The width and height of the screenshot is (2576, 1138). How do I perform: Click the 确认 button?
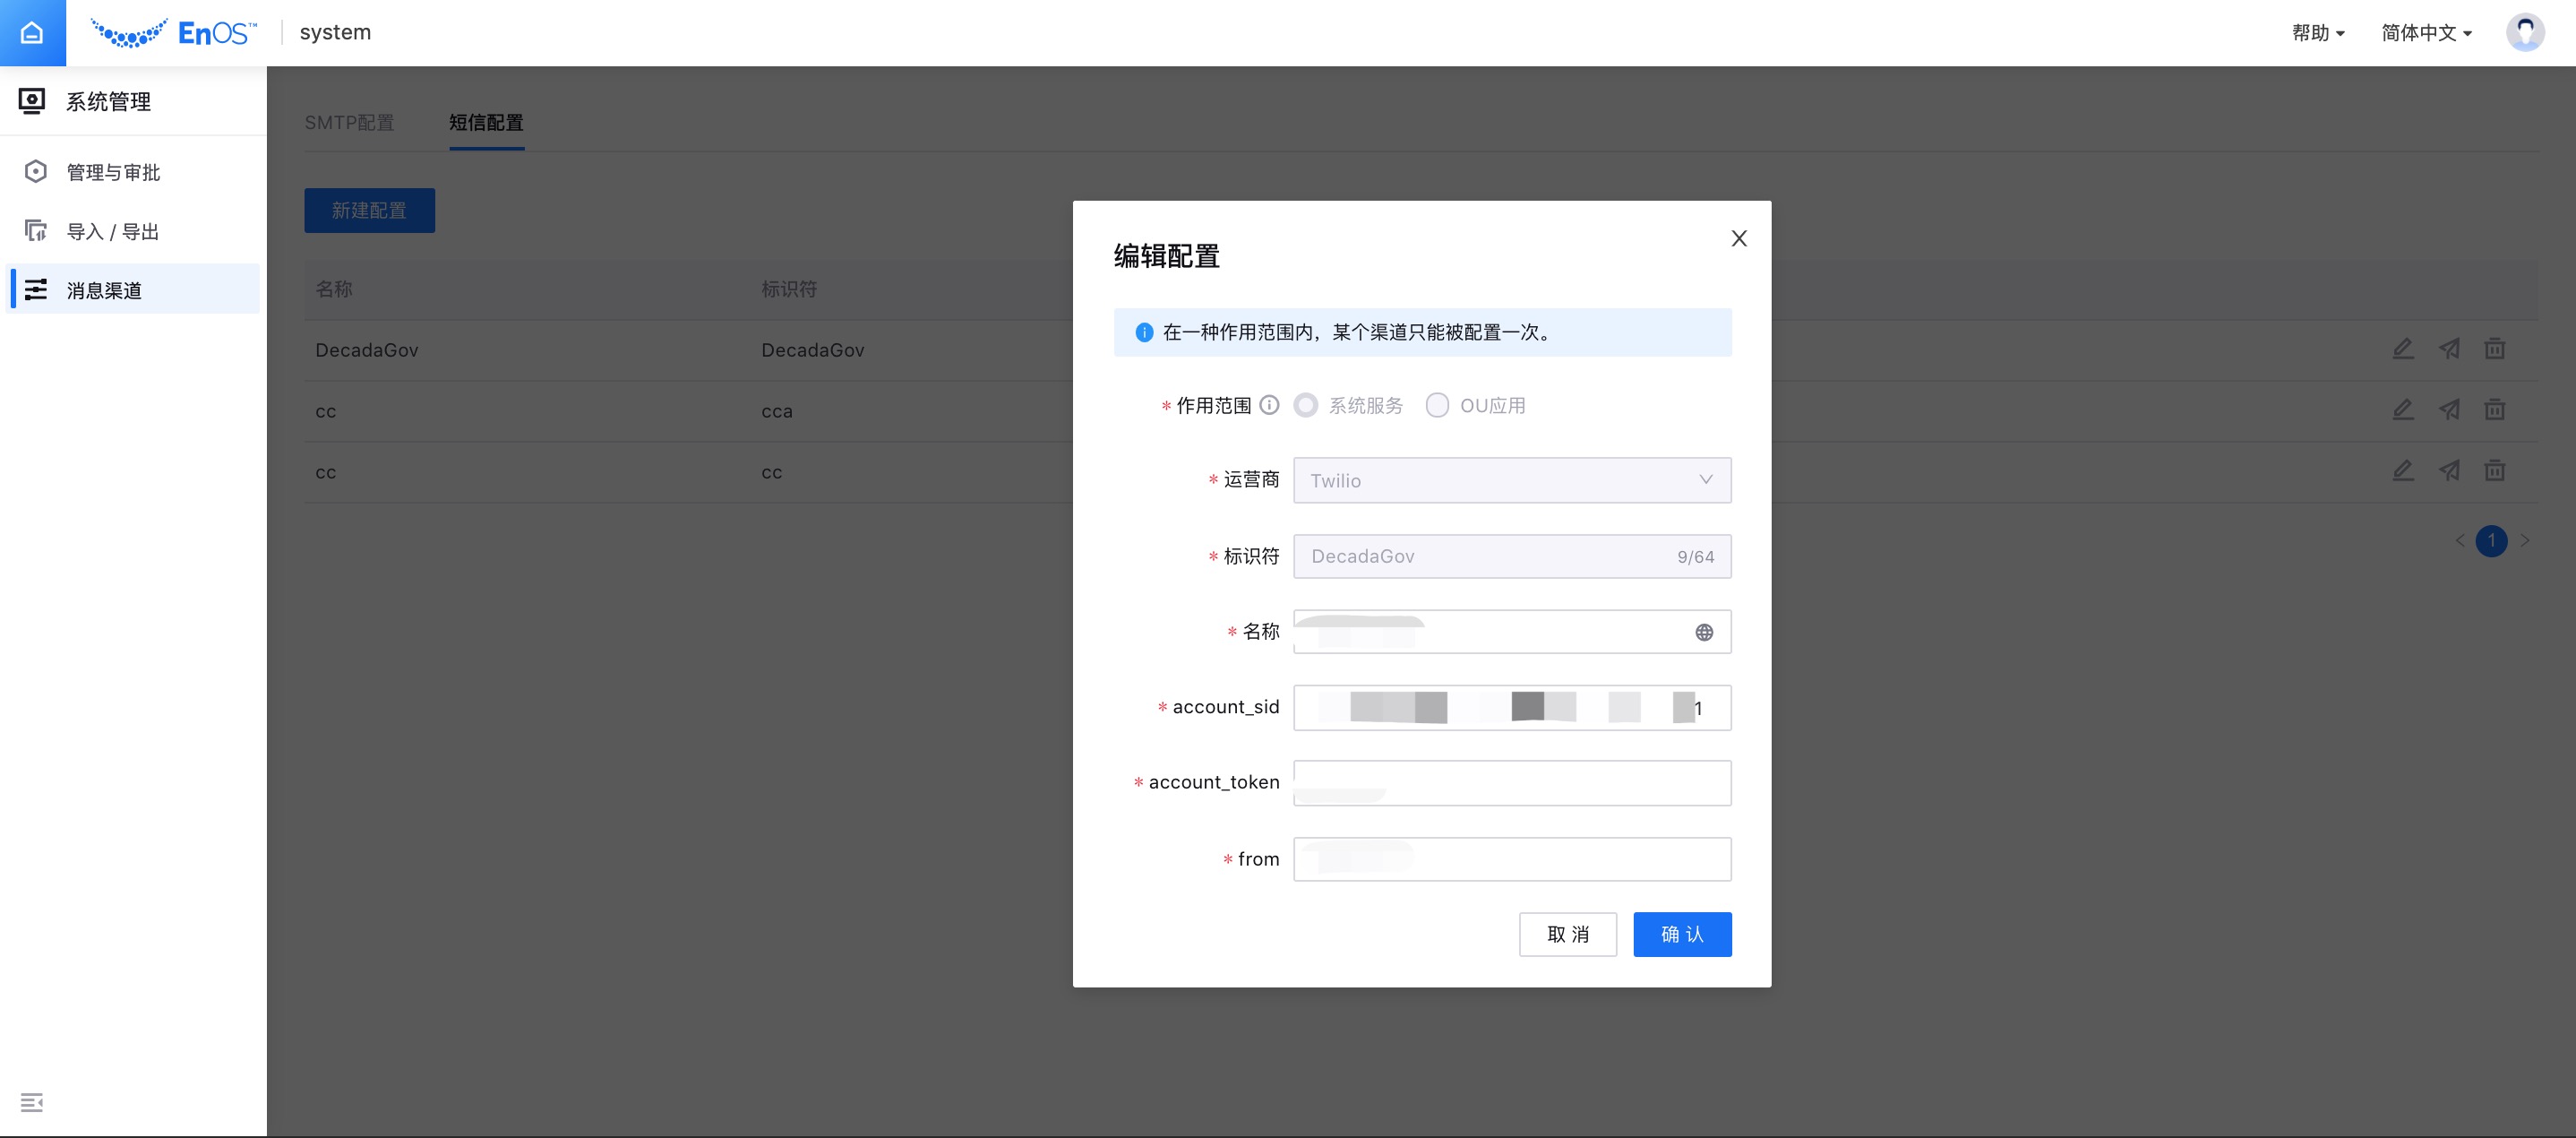pos(1682,934)
